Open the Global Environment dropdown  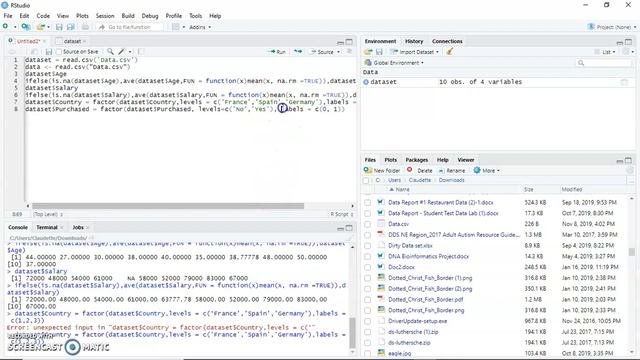(394, 63)
